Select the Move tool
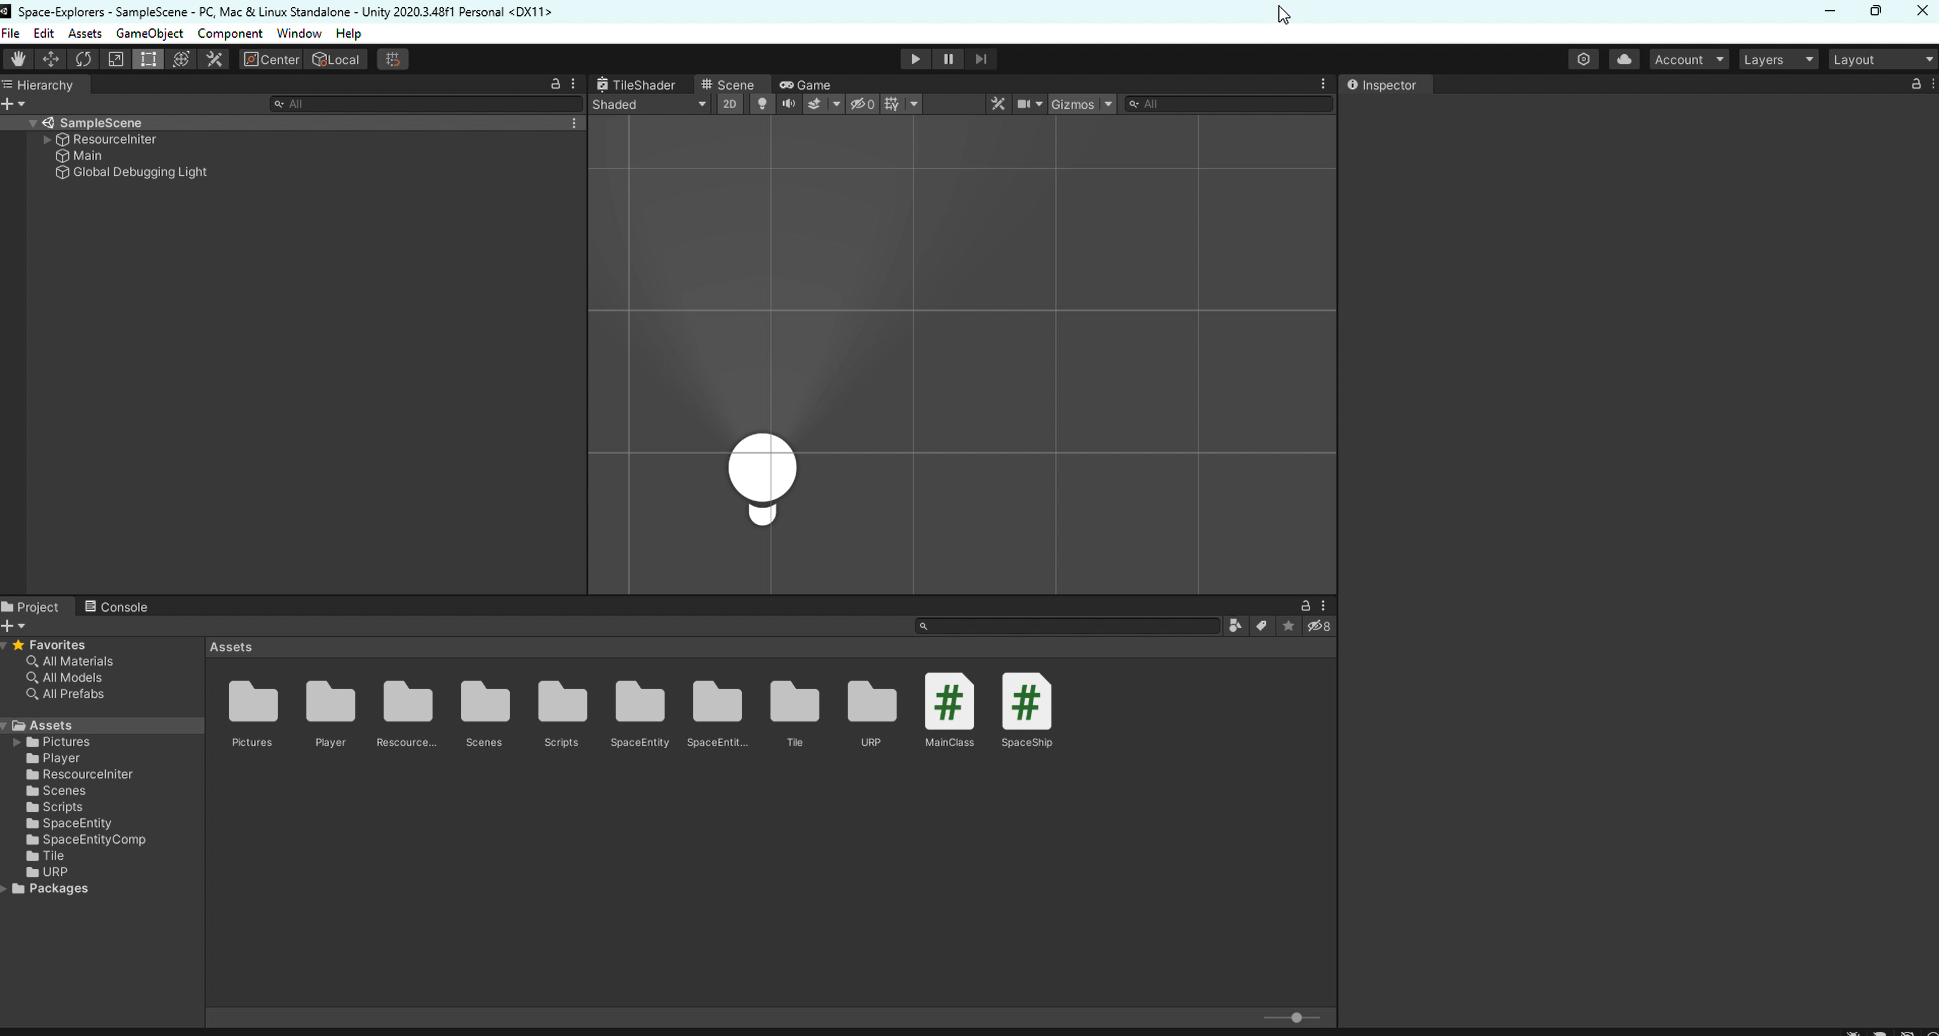The height and width of the screenshot is (1036, 1939). click(51, 59)
